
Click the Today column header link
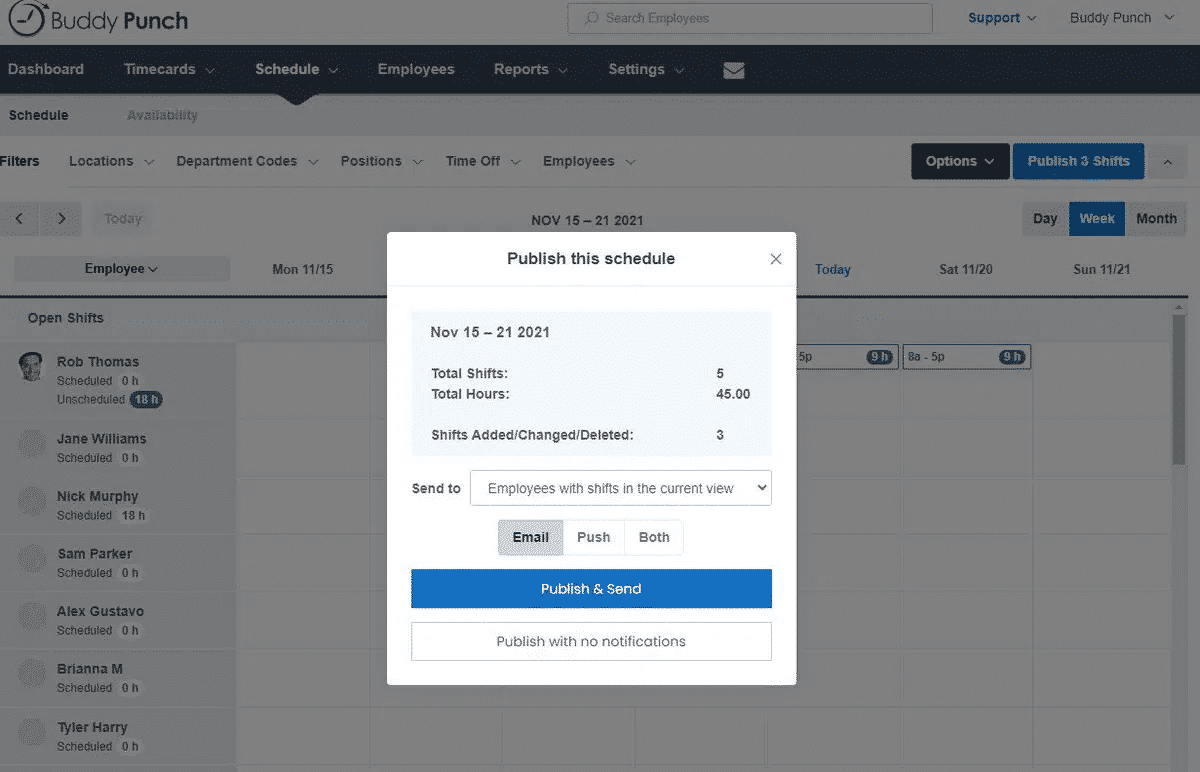point(832,269)
